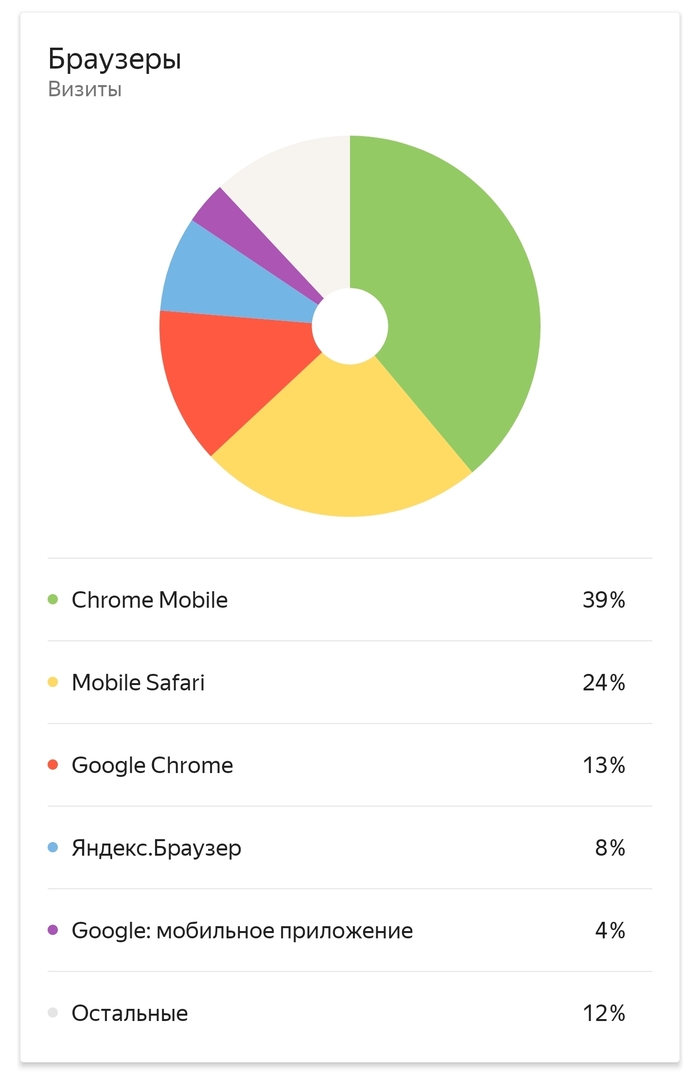Click the blue dot beside Яндекс.Браузер
This screenshot has width=700, height=1074.
coord(53,848)
